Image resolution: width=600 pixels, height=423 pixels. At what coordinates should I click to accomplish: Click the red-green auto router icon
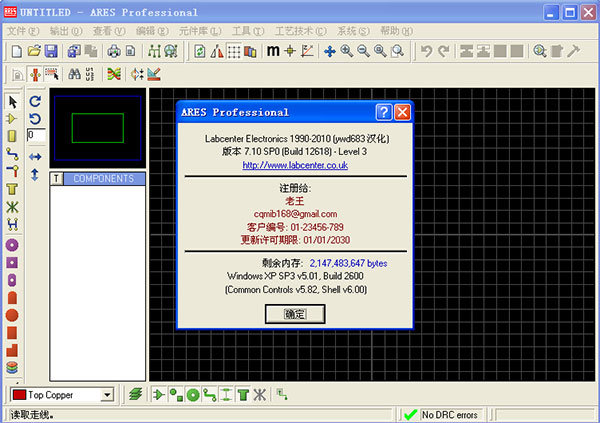pos(114,74)
